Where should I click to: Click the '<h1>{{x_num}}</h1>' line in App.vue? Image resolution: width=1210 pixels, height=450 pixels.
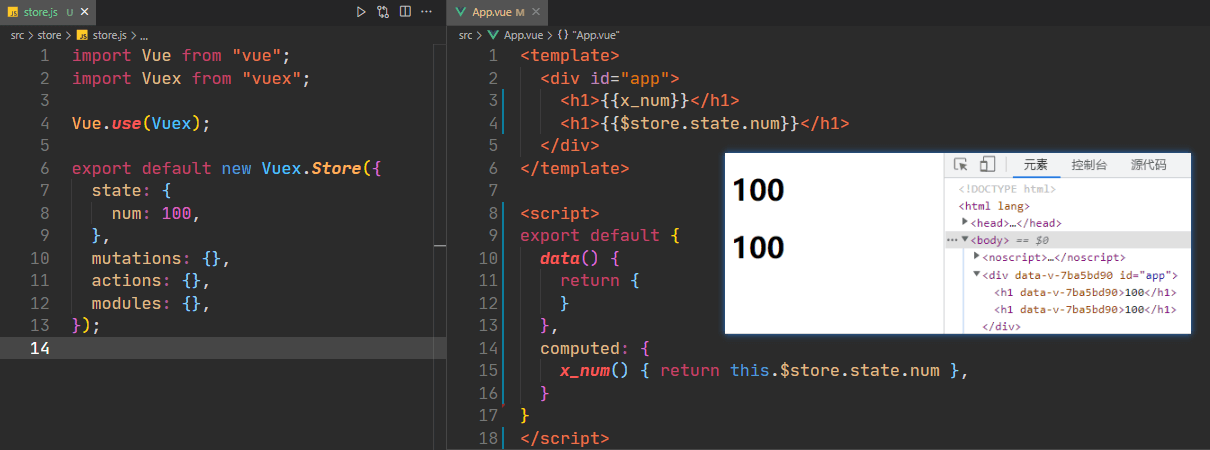point(650,100)
